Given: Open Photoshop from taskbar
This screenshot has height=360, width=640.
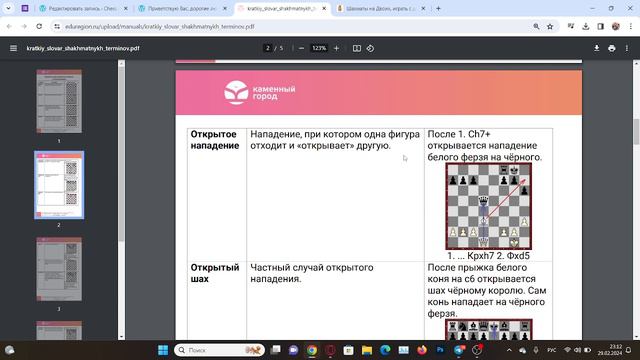Looking at the screenshot, I should (440, 350).
